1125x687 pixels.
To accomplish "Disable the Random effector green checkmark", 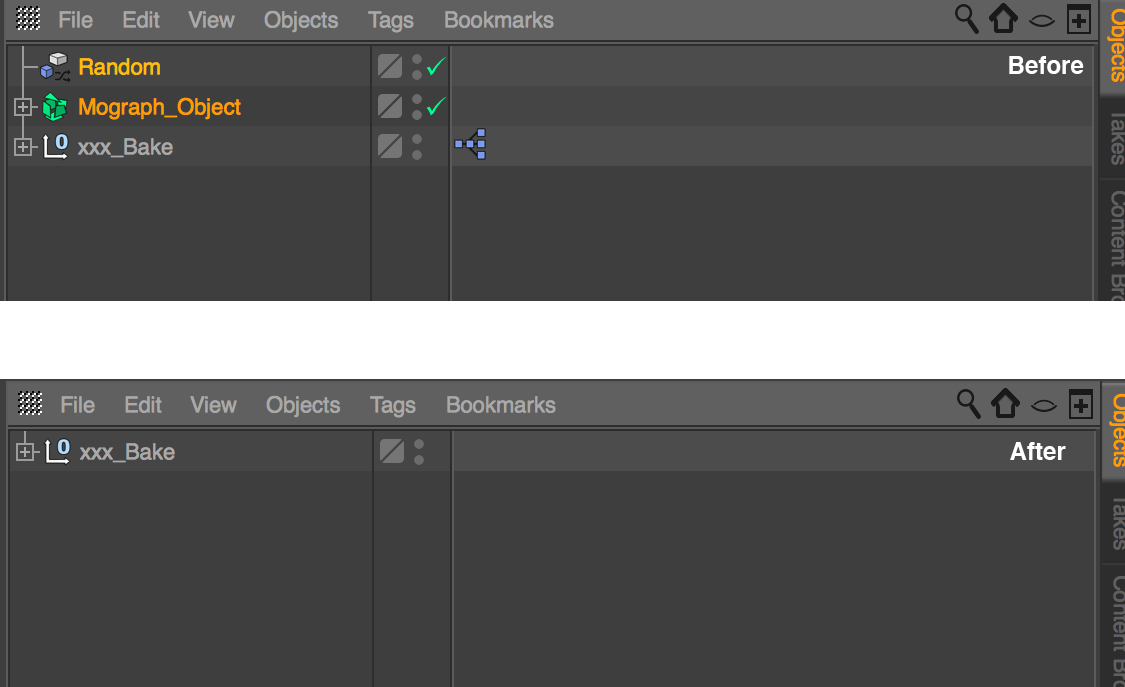I will (436, 67).
